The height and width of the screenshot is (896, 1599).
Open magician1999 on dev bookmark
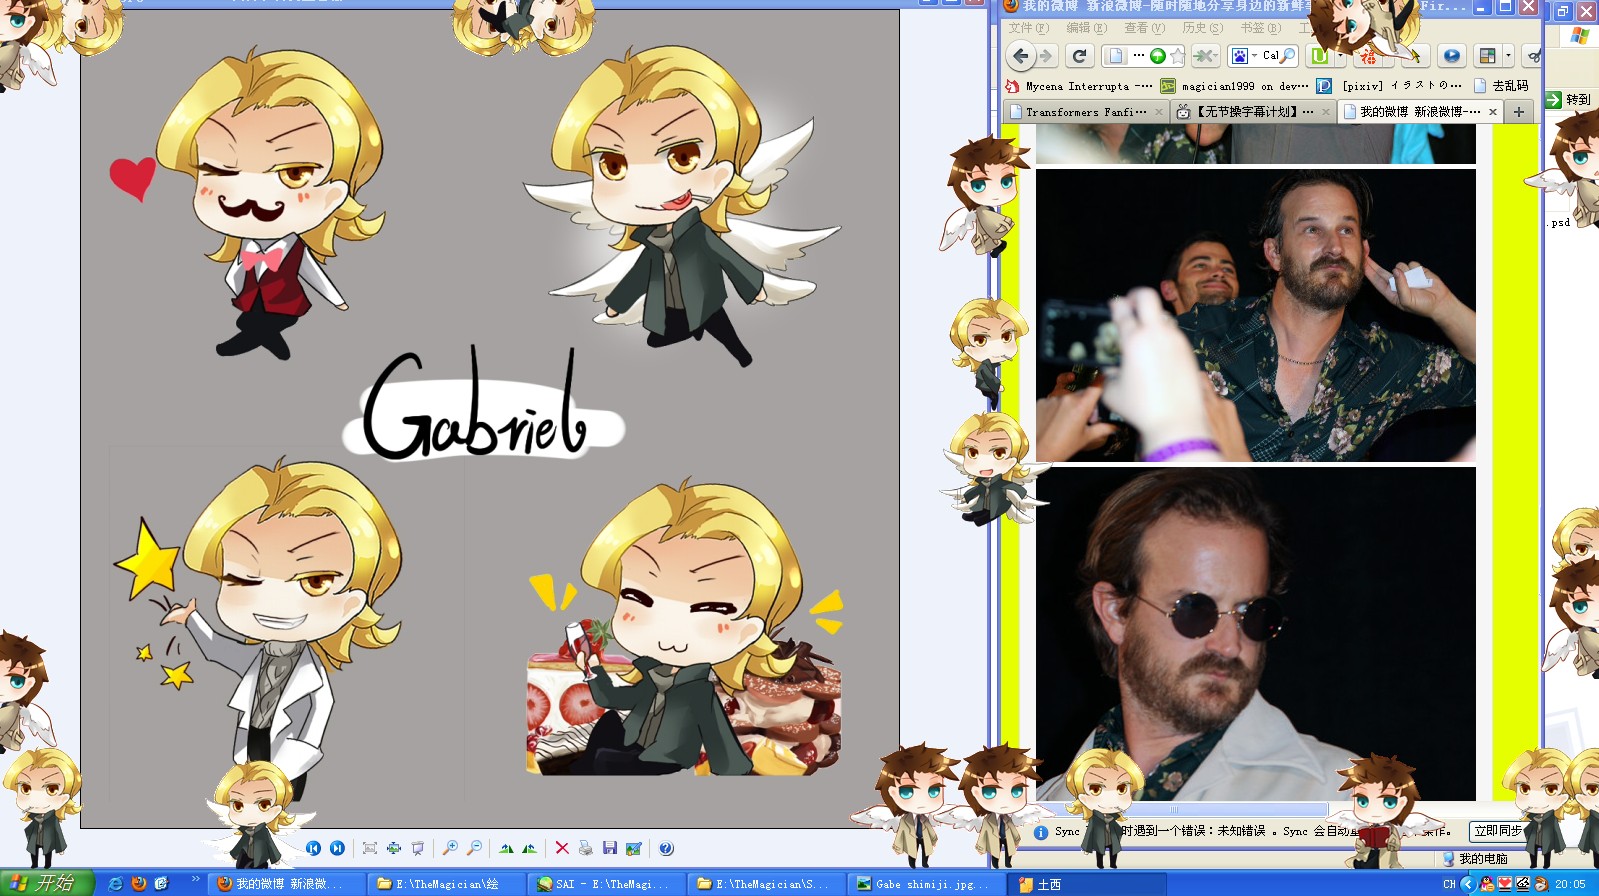click(x=1234, y=86)
